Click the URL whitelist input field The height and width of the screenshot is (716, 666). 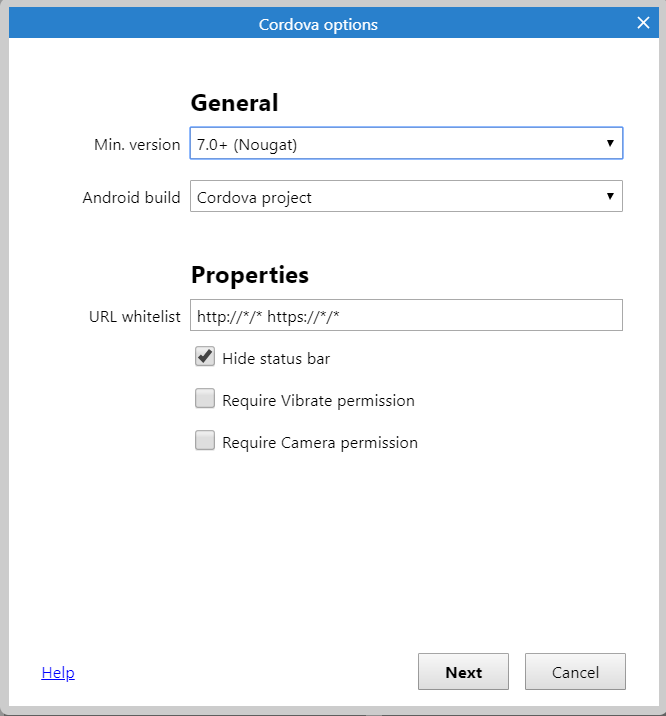pyautogui.click(x=406, y=315)
